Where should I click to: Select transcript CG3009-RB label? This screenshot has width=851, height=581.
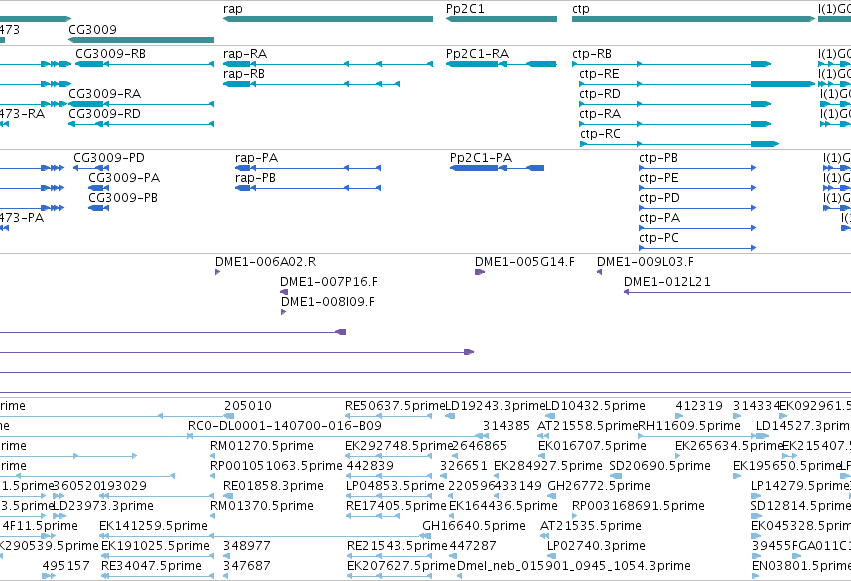click(110, 54)
